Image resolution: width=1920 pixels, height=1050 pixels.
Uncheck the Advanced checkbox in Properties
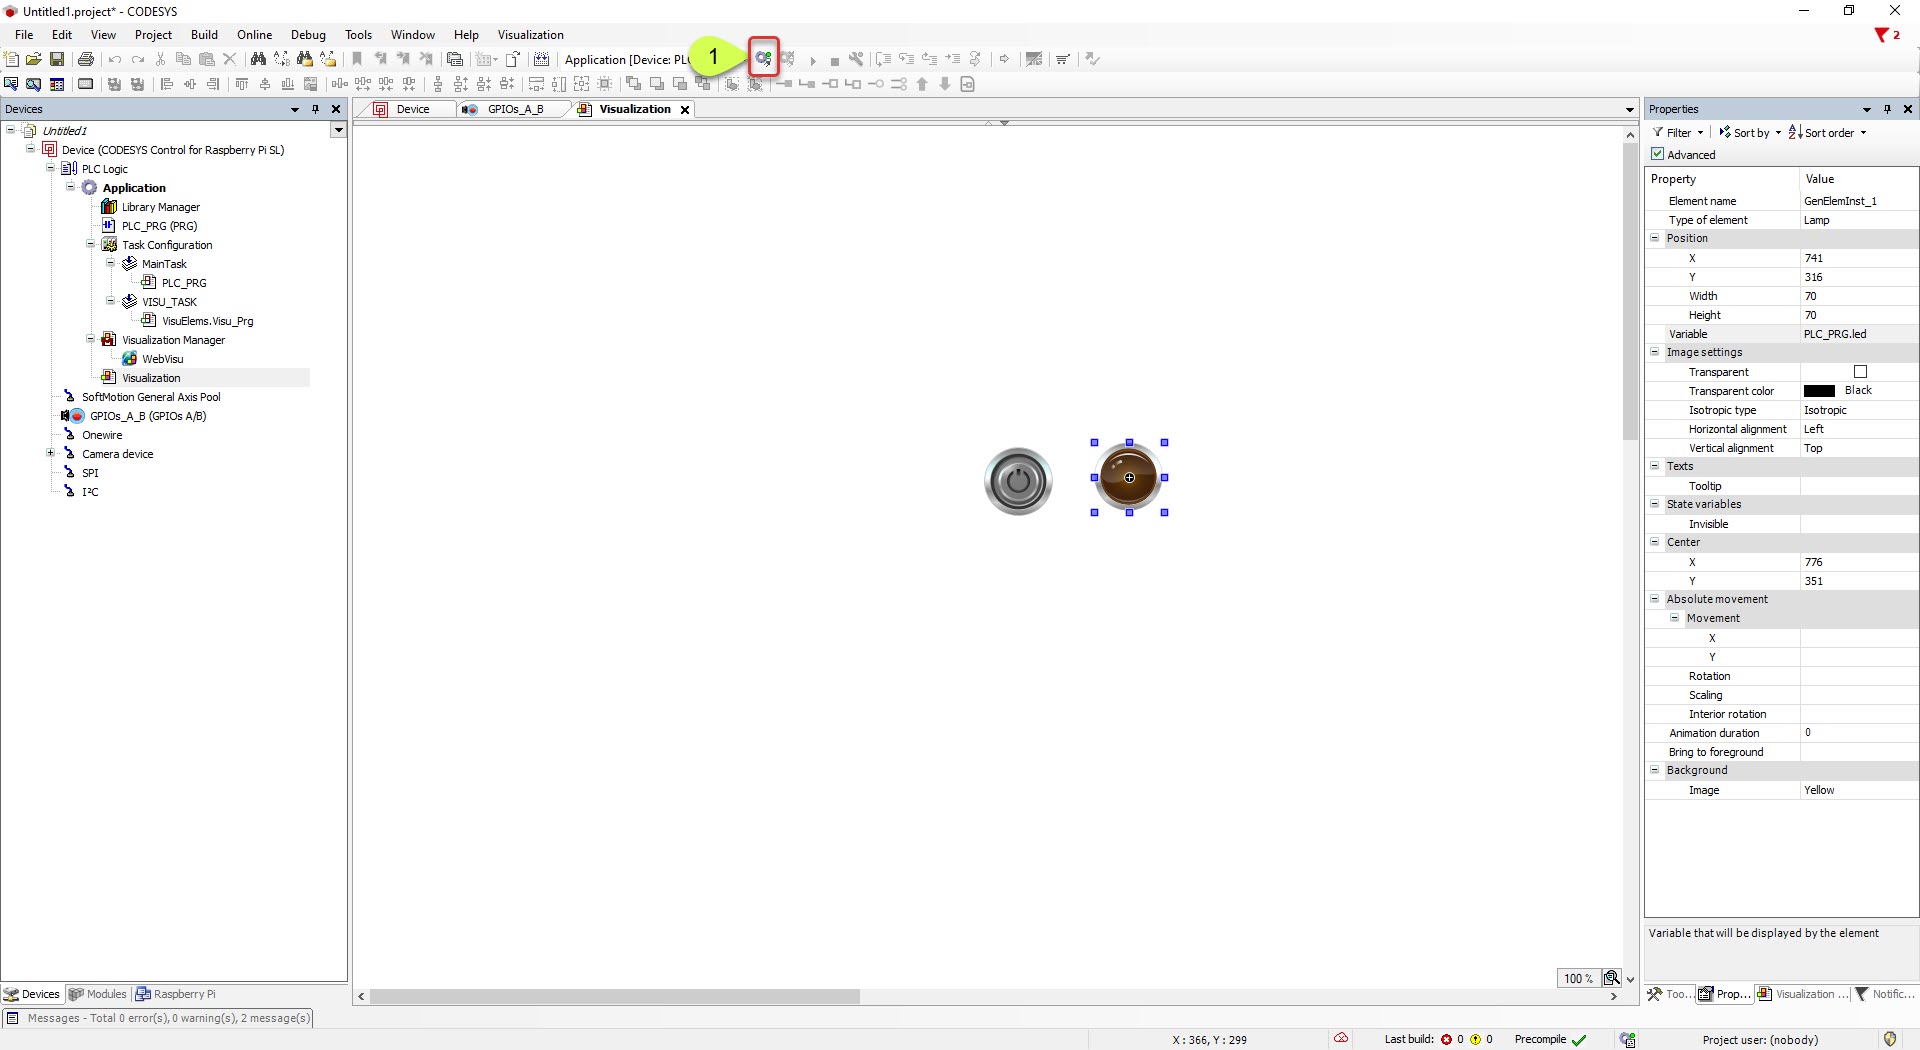coord(1658,154)
